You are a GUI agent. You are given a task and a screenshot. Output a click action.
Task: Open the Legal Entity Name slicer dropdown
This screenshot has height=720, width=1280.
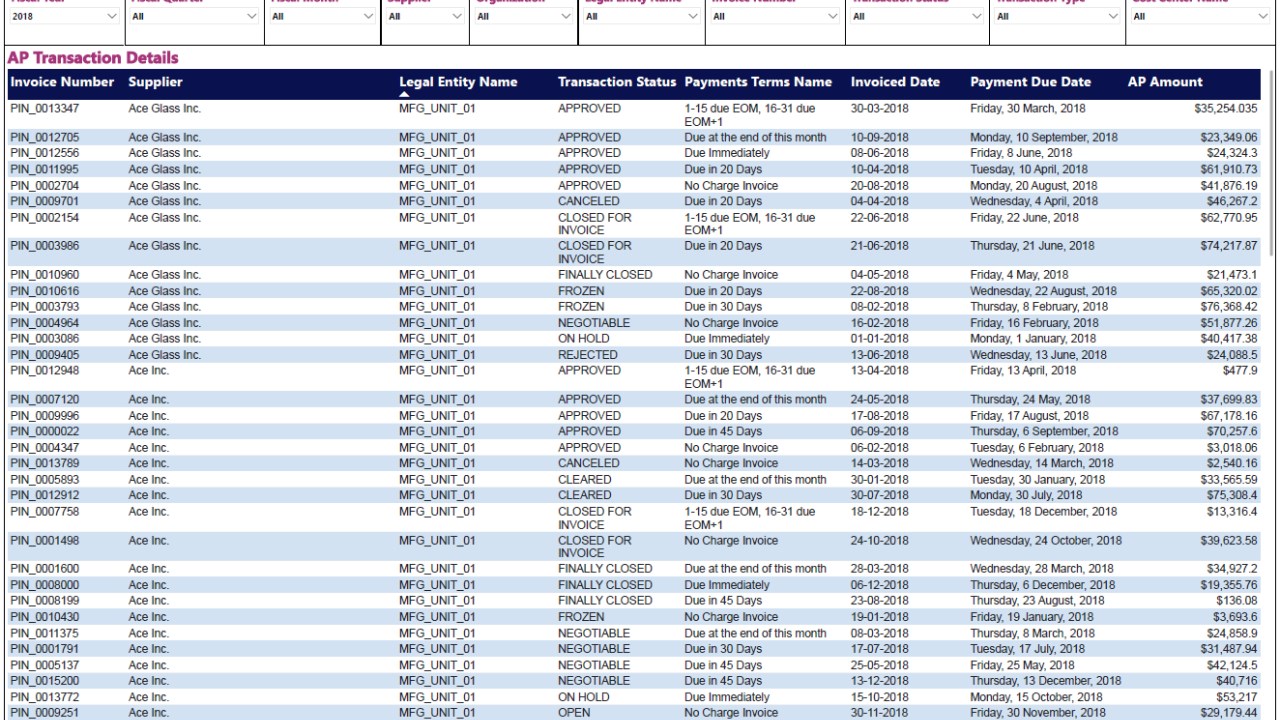640,17
